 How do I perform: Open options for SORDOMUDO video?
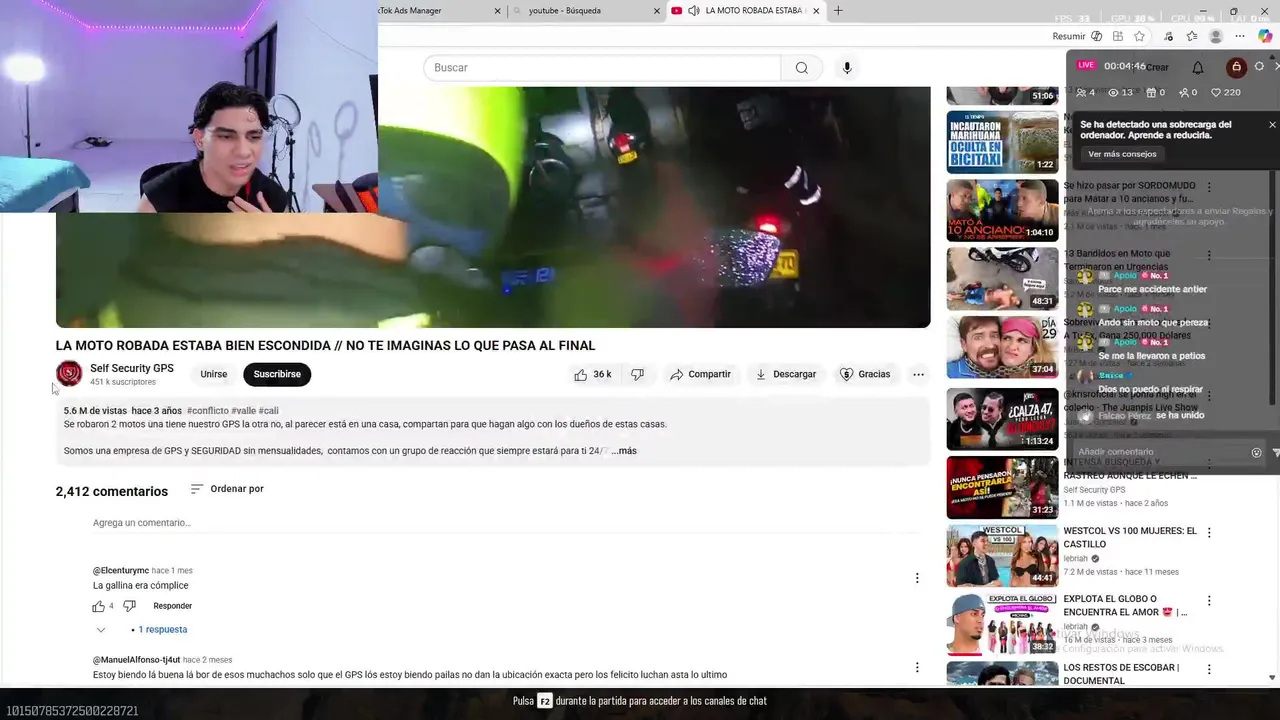click(x=1209, y=187)
